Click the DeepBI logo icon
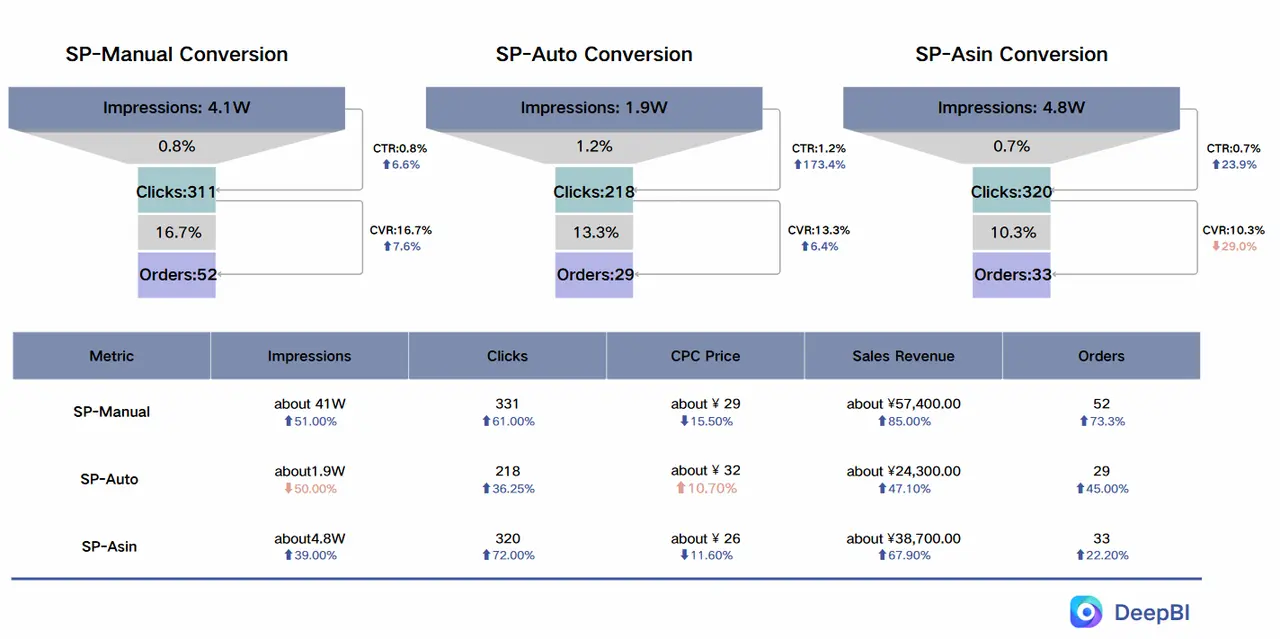Viewport: 1280px width, 639px height. pos(1084,611)
